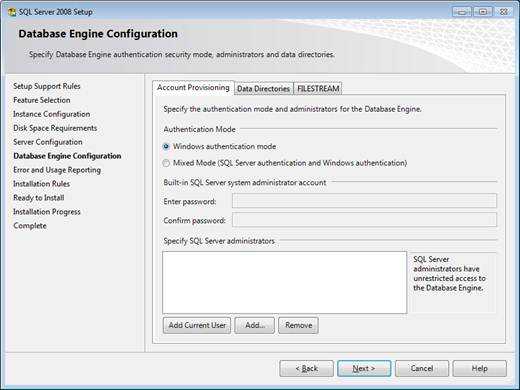Viewport: 520px width, 390px height.
Task: Click the Instance Configuration step
Action: pyautogui.click(x=52, y=114)
